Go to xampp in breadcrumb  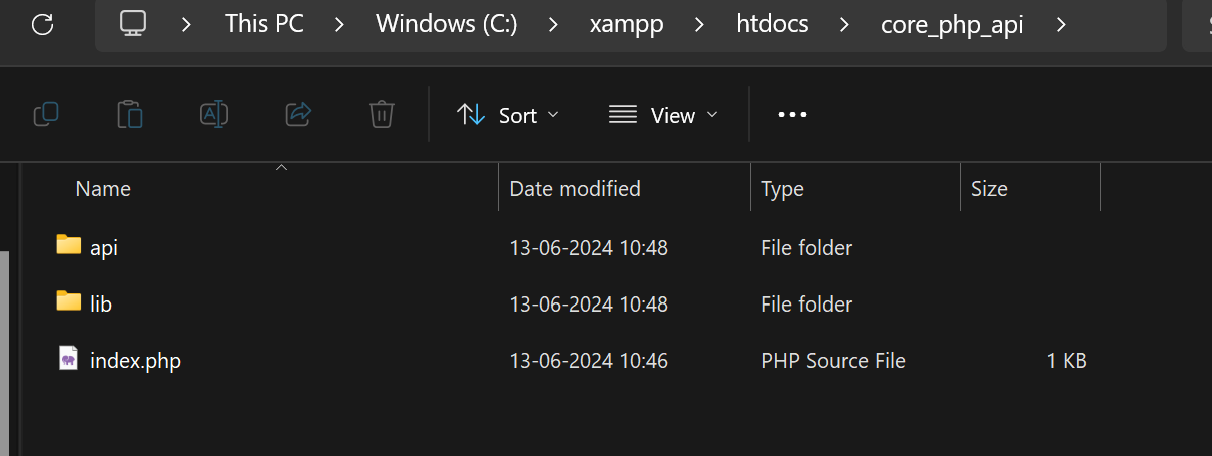pyautogui.click(x=627, y=24)
